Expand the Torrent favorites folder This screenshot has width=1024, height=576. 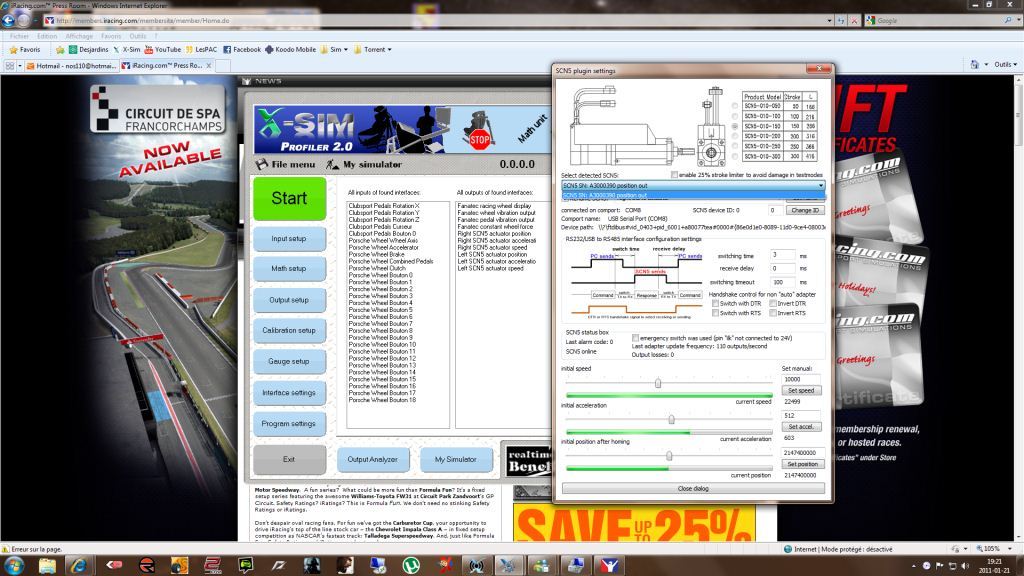(x=373, y=50)
